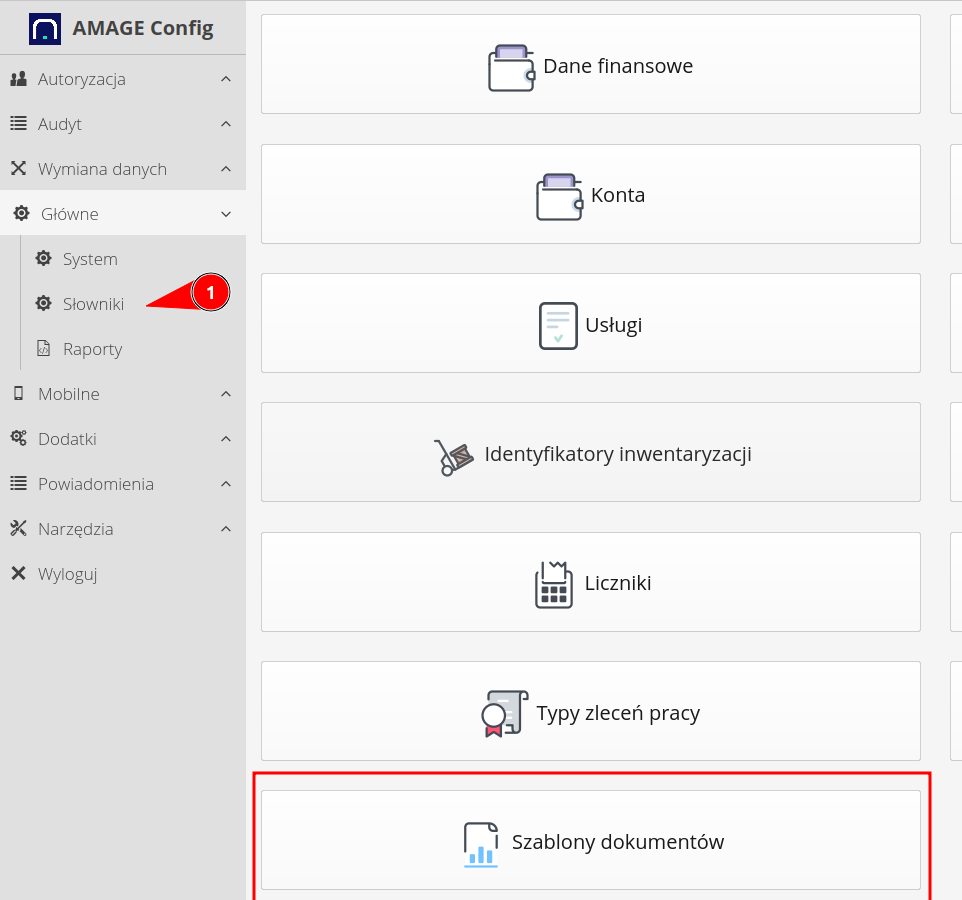Select Wymiana danych menu item
962x900 pixels.
tap(102, 169)
